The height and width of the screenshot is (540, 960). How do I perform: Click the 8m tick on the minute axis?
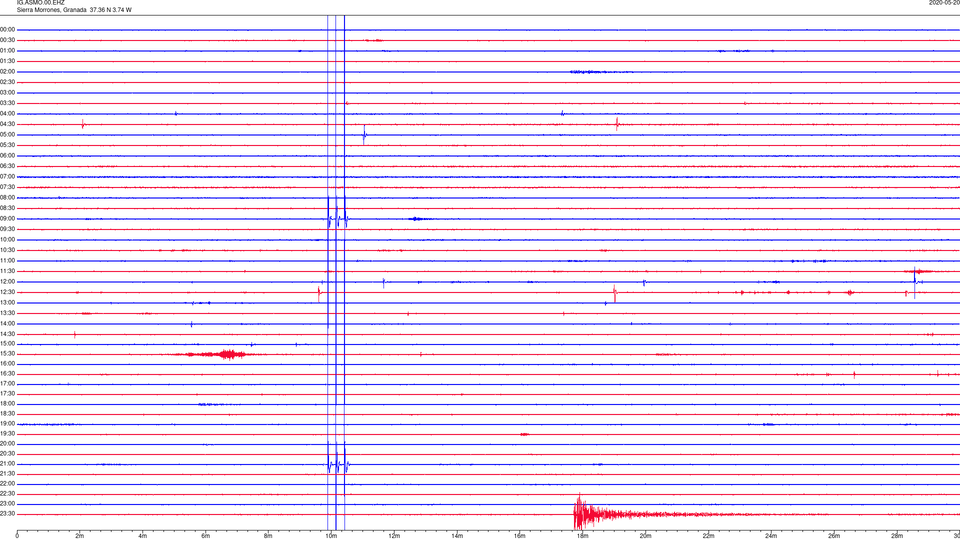click(x=268, y=536)
